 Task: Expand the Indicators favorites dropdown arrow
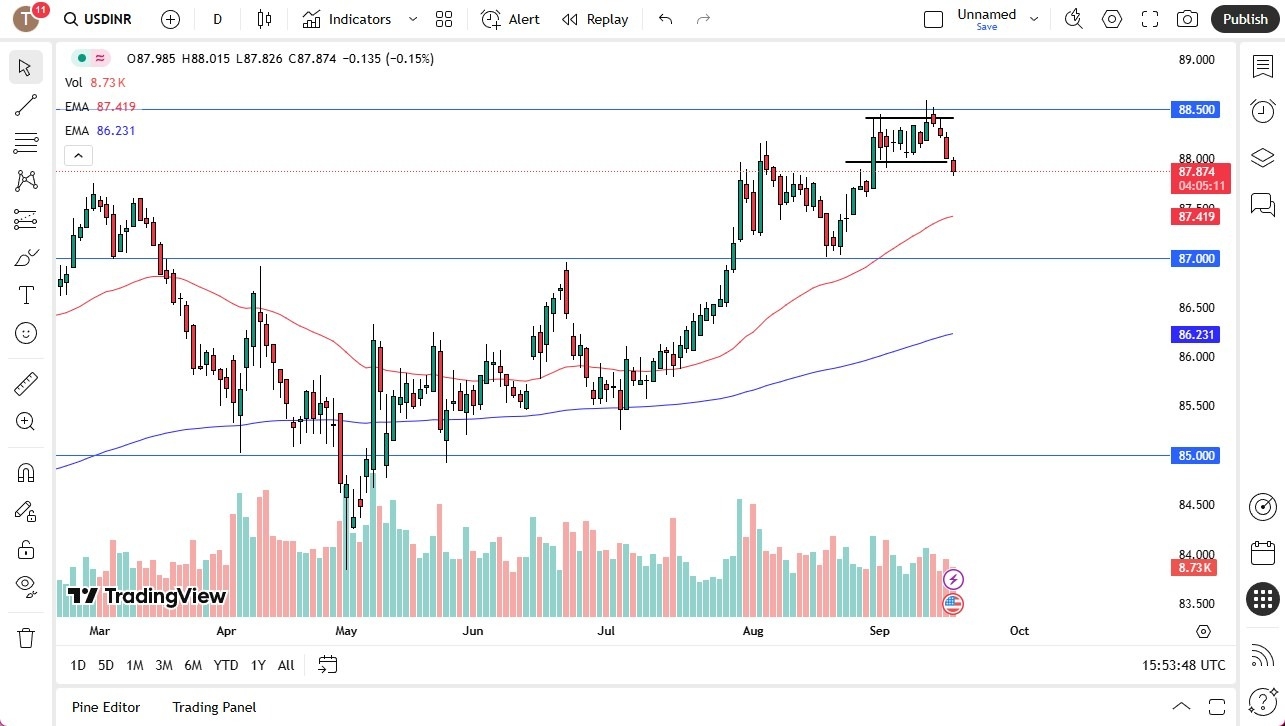click(x=413, y=19)
